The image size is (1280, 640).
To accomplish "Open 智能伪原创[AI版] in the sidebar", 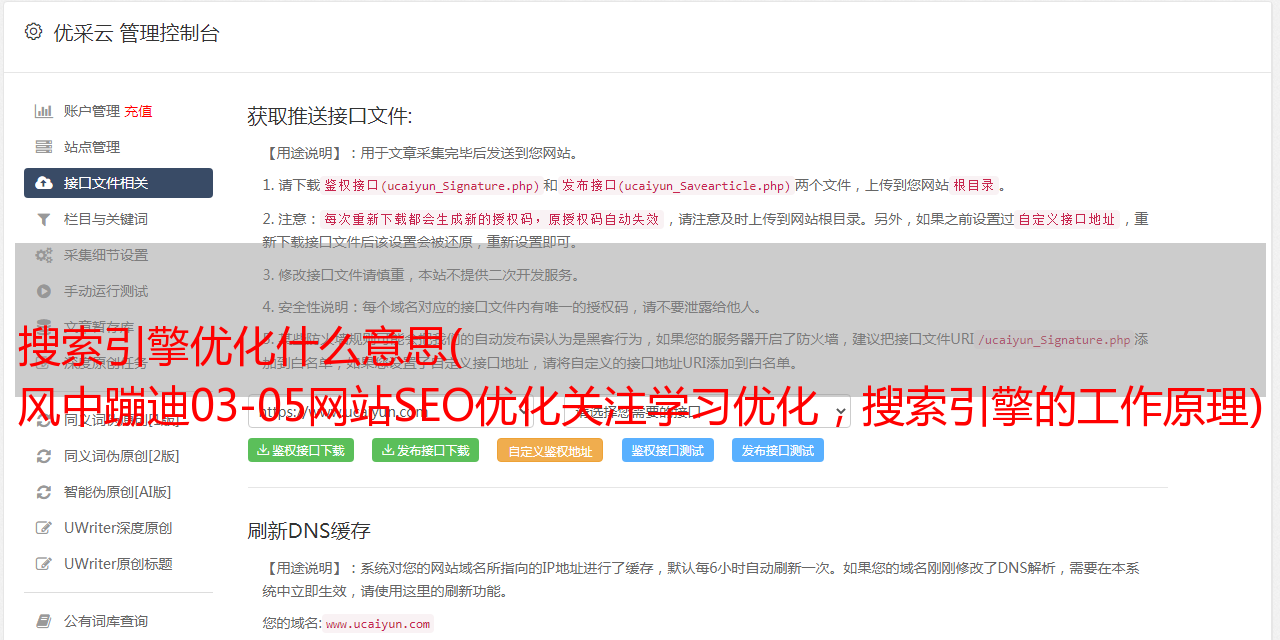I will (118, 492).
